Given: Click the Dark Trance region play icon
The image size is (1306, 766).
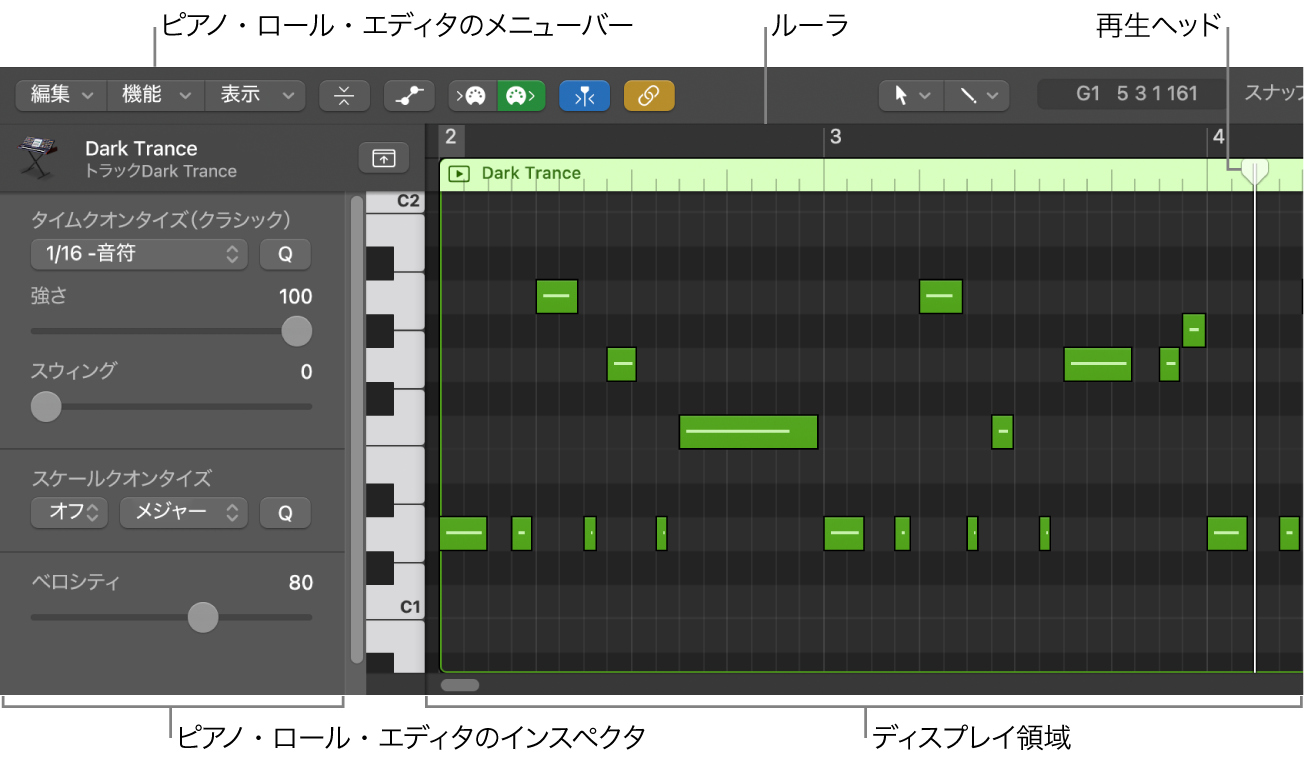Looking at the screenshot, I should pos(458,173).
